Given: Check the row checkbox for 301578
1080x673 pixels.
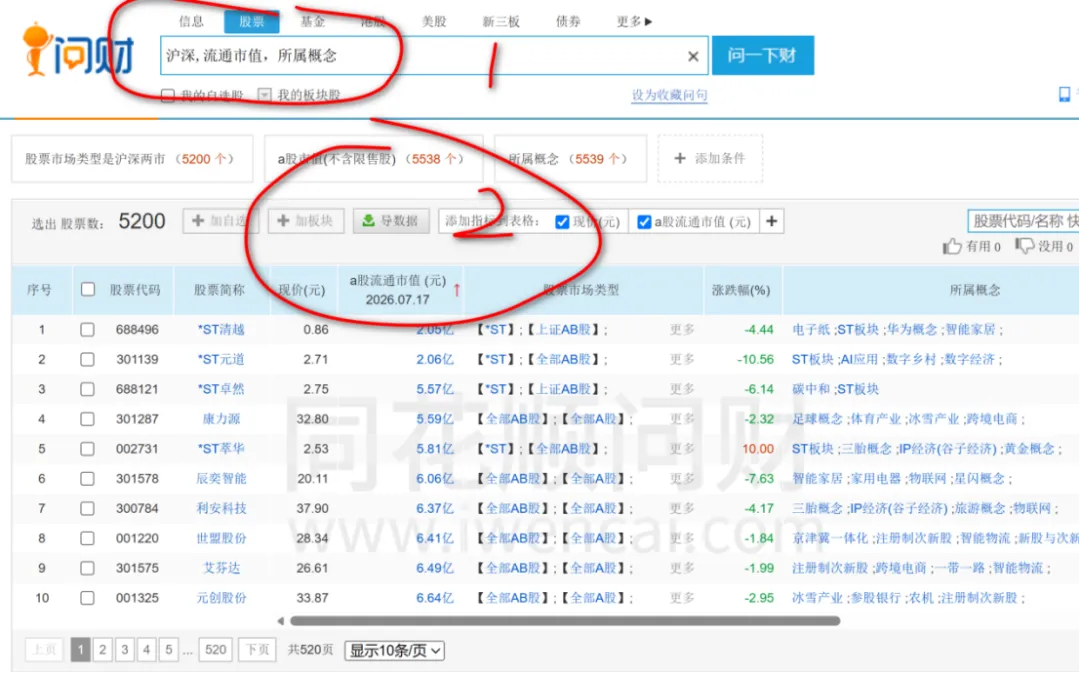Looking at the screenshot, I should (x=87, y=479).
